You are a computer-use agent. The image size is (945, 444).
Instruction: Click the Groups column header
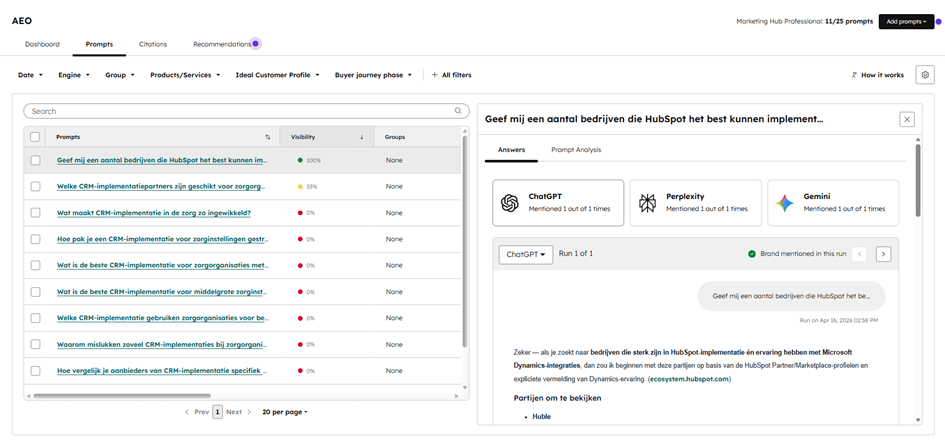395,137
